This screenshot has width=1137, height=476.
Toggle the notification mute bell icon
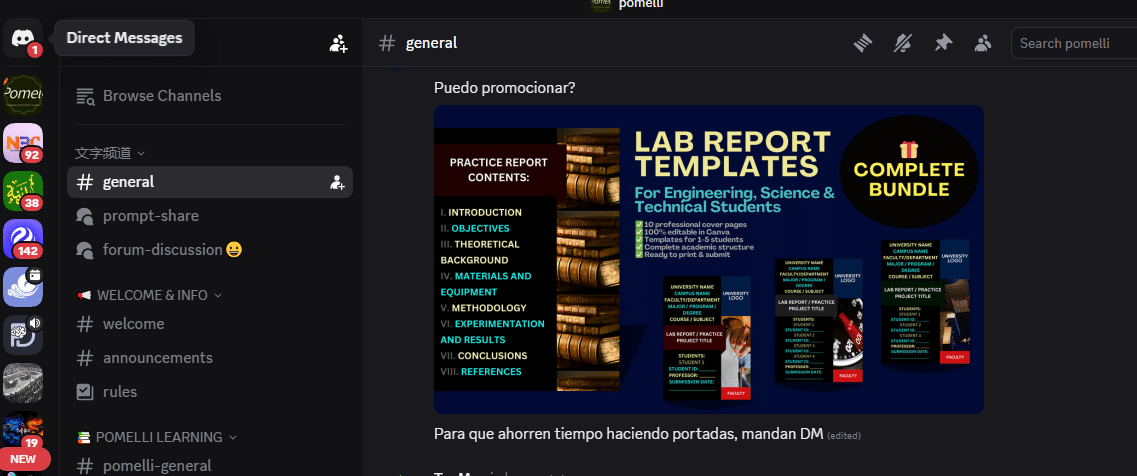903,43
